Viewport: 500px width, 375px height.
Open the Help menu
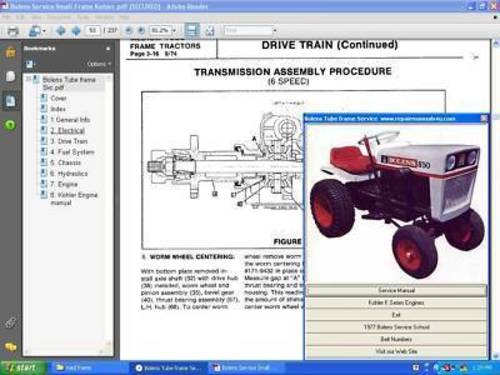(x=124, y=17)
